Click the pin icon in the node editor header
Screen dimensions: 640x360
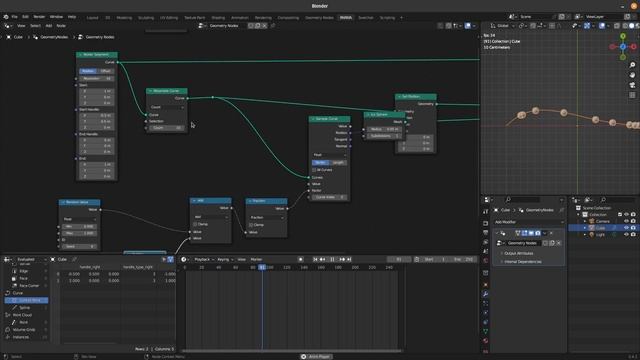(273, 25)
